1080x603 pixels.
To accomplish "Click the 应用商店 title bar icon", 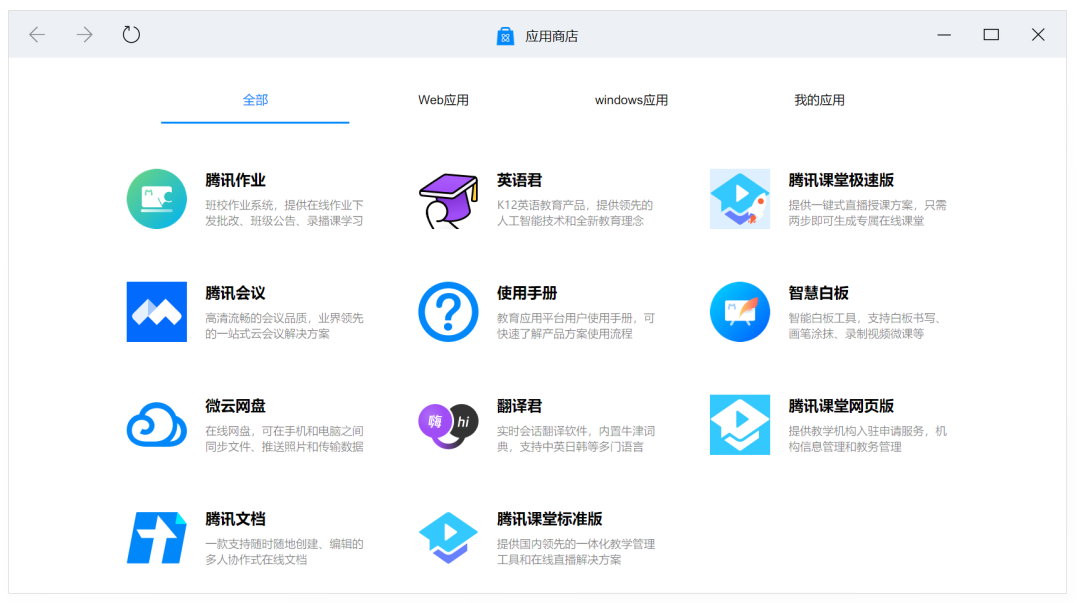I will (x=505, y=34).
